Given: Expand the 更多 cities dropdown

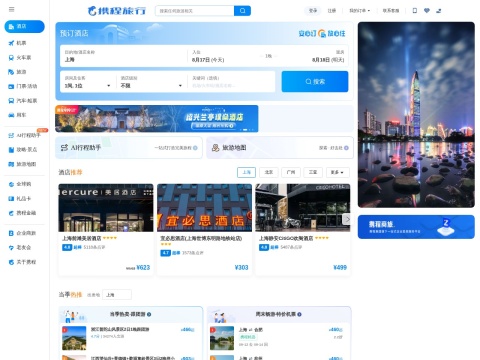Looking at the screenshot, I should 338,172.
